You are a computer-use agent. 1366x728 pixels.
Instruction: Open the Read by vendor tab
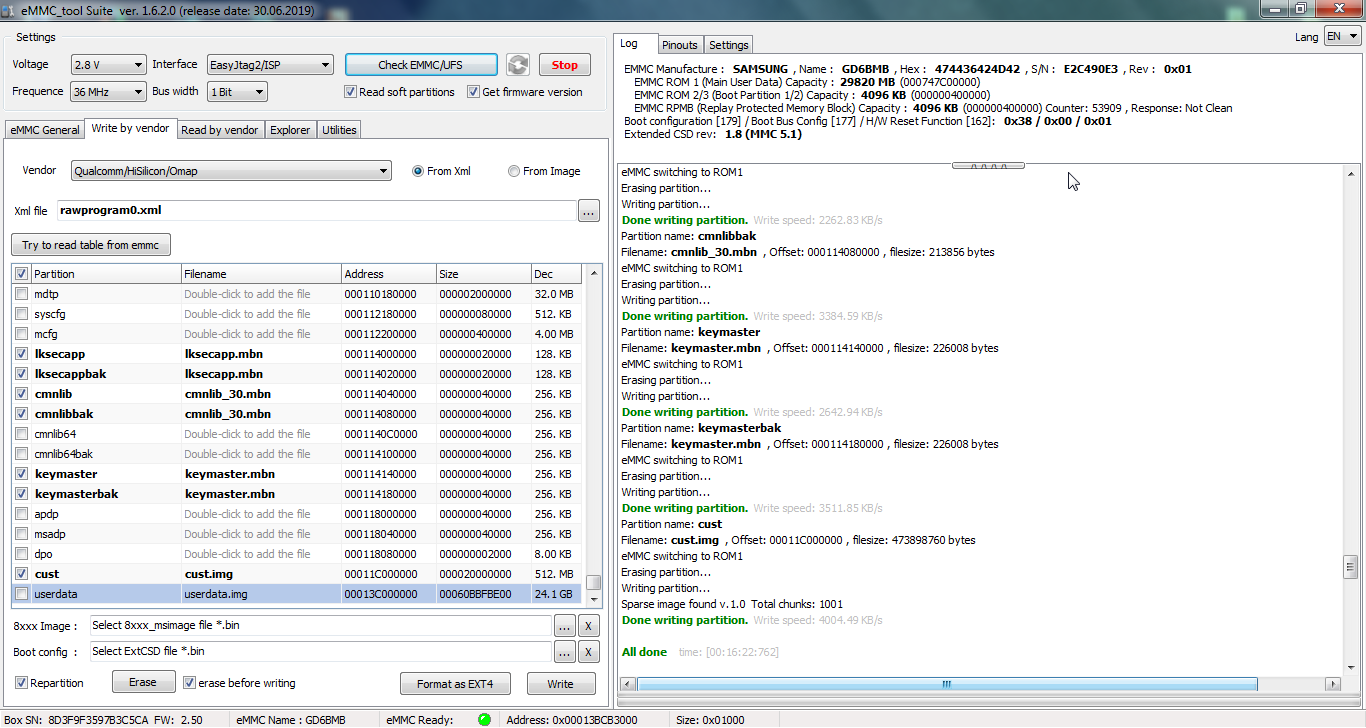tap(220, 130)
